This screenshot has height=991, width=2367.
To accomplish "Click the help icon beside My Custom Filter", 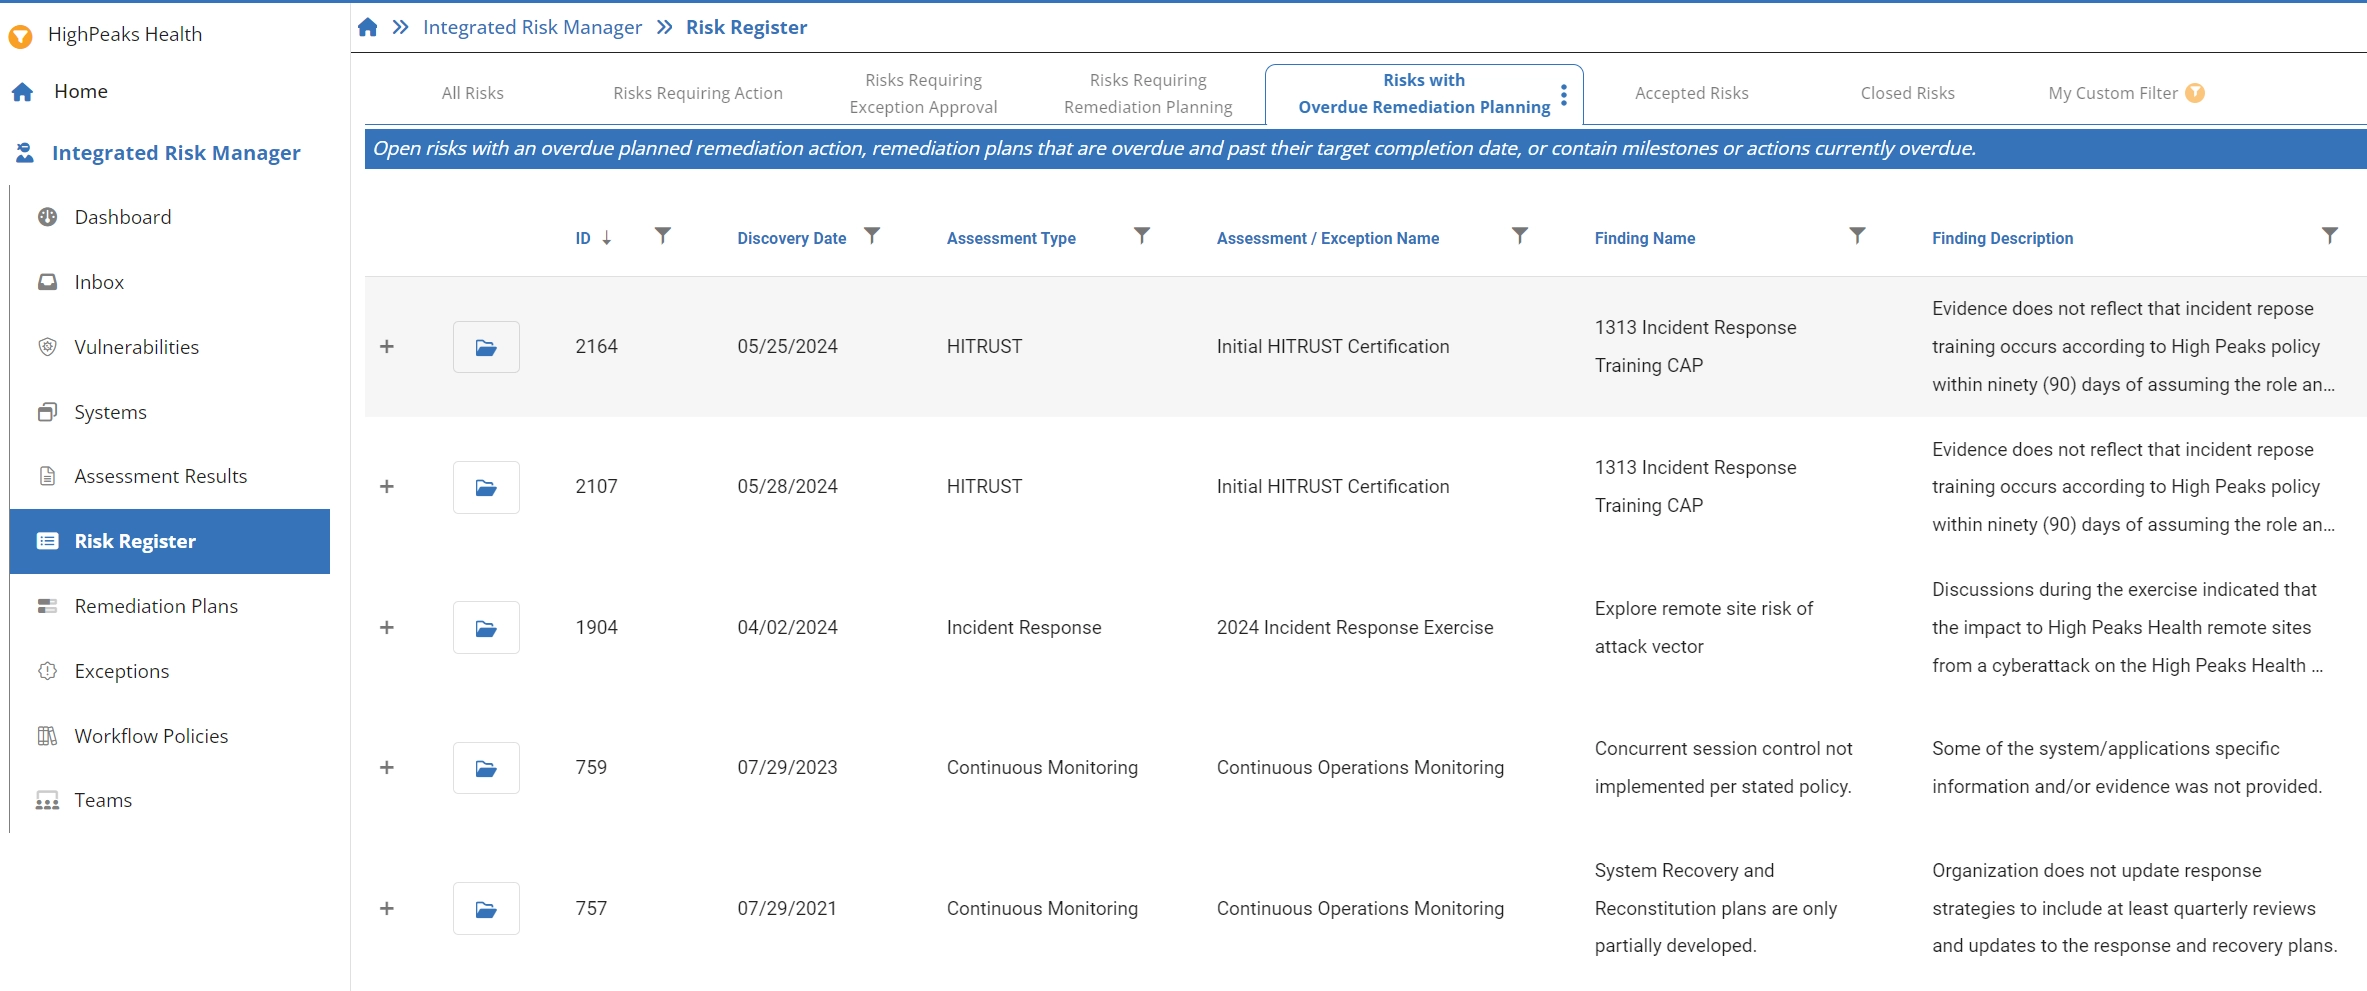I will click(2195, 93).
